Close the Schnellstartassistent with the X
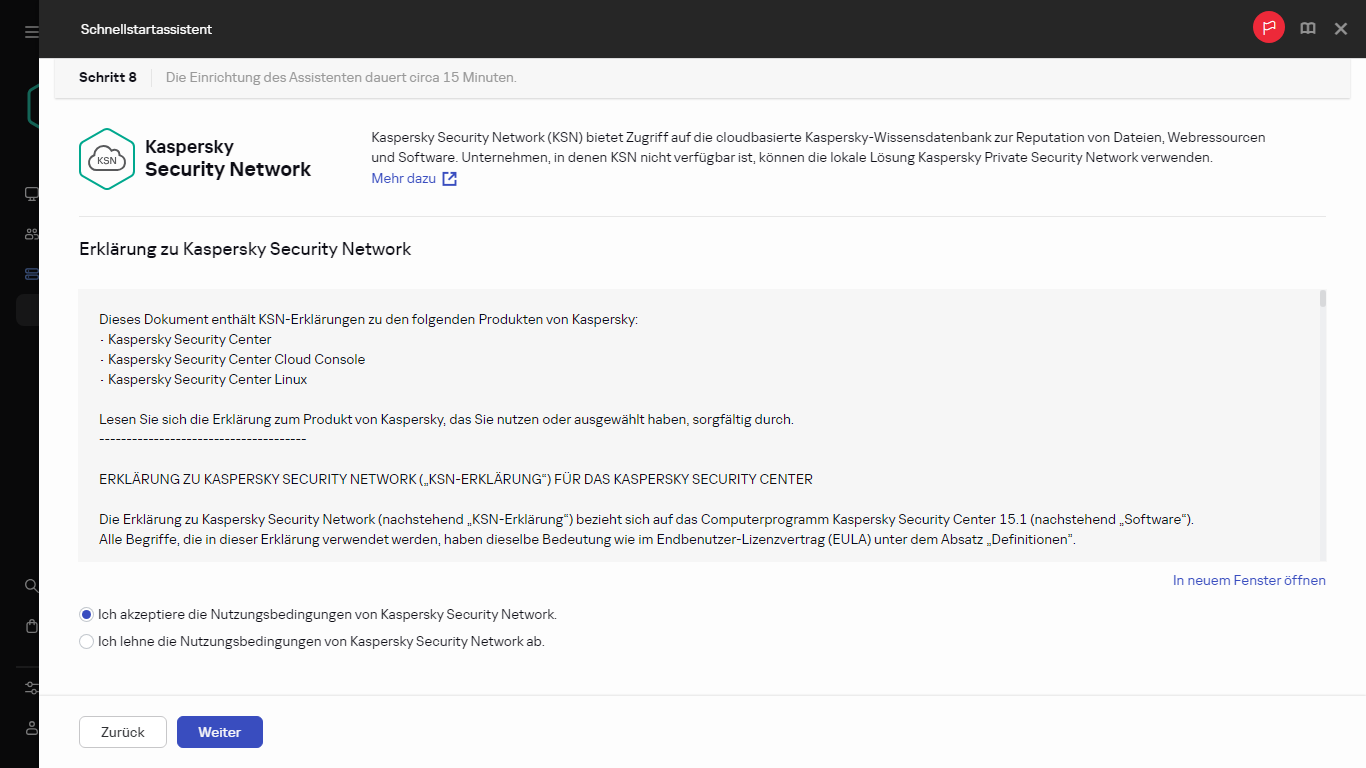The width and height of the screenshot is (1366, 768). [1340, 28]
